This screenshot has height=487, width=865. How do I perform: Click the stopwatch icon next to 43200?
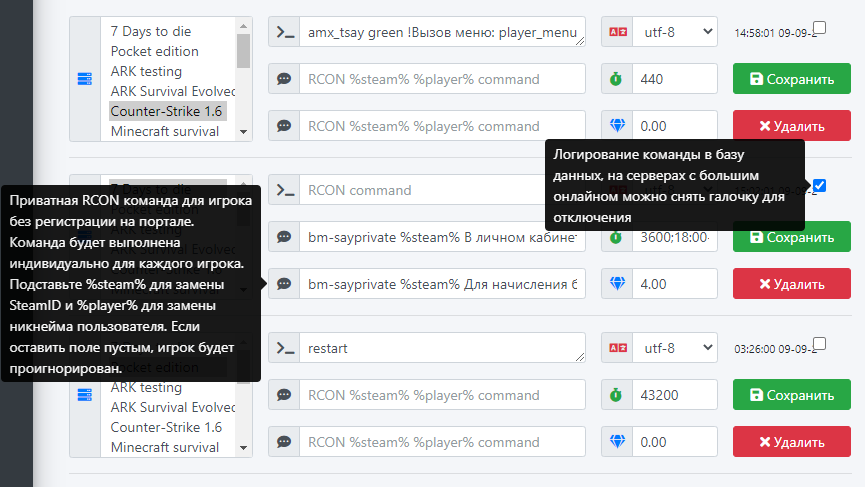coord(617,395)
